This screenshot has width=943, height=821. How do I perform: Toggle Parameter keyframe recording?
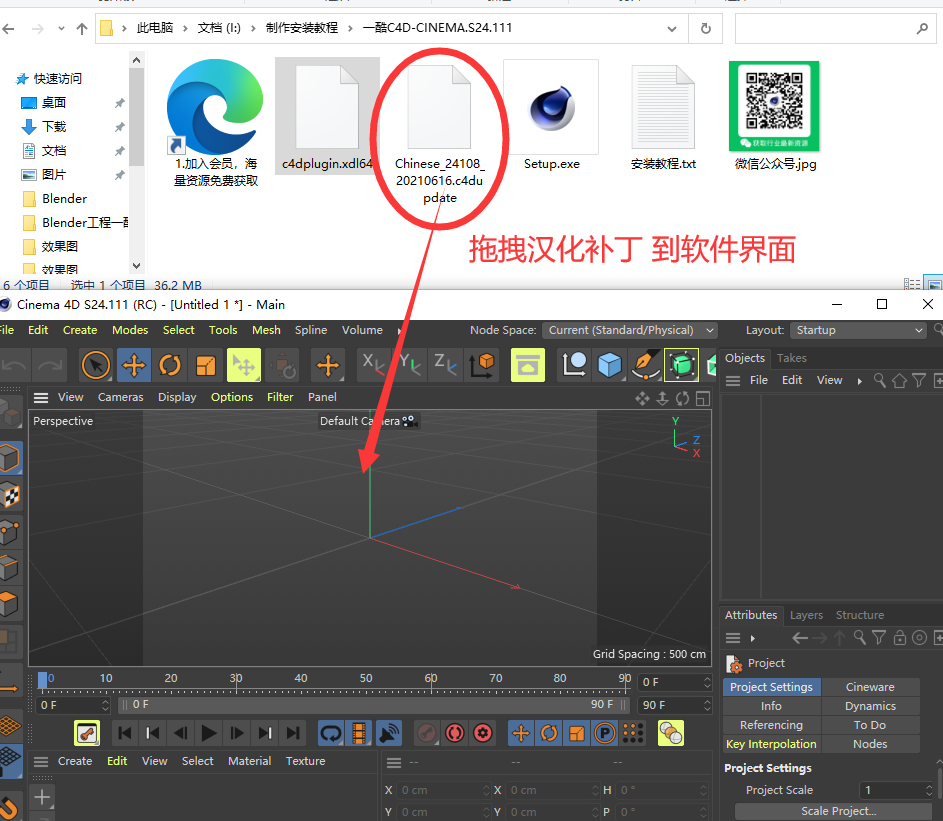point(605,733)
